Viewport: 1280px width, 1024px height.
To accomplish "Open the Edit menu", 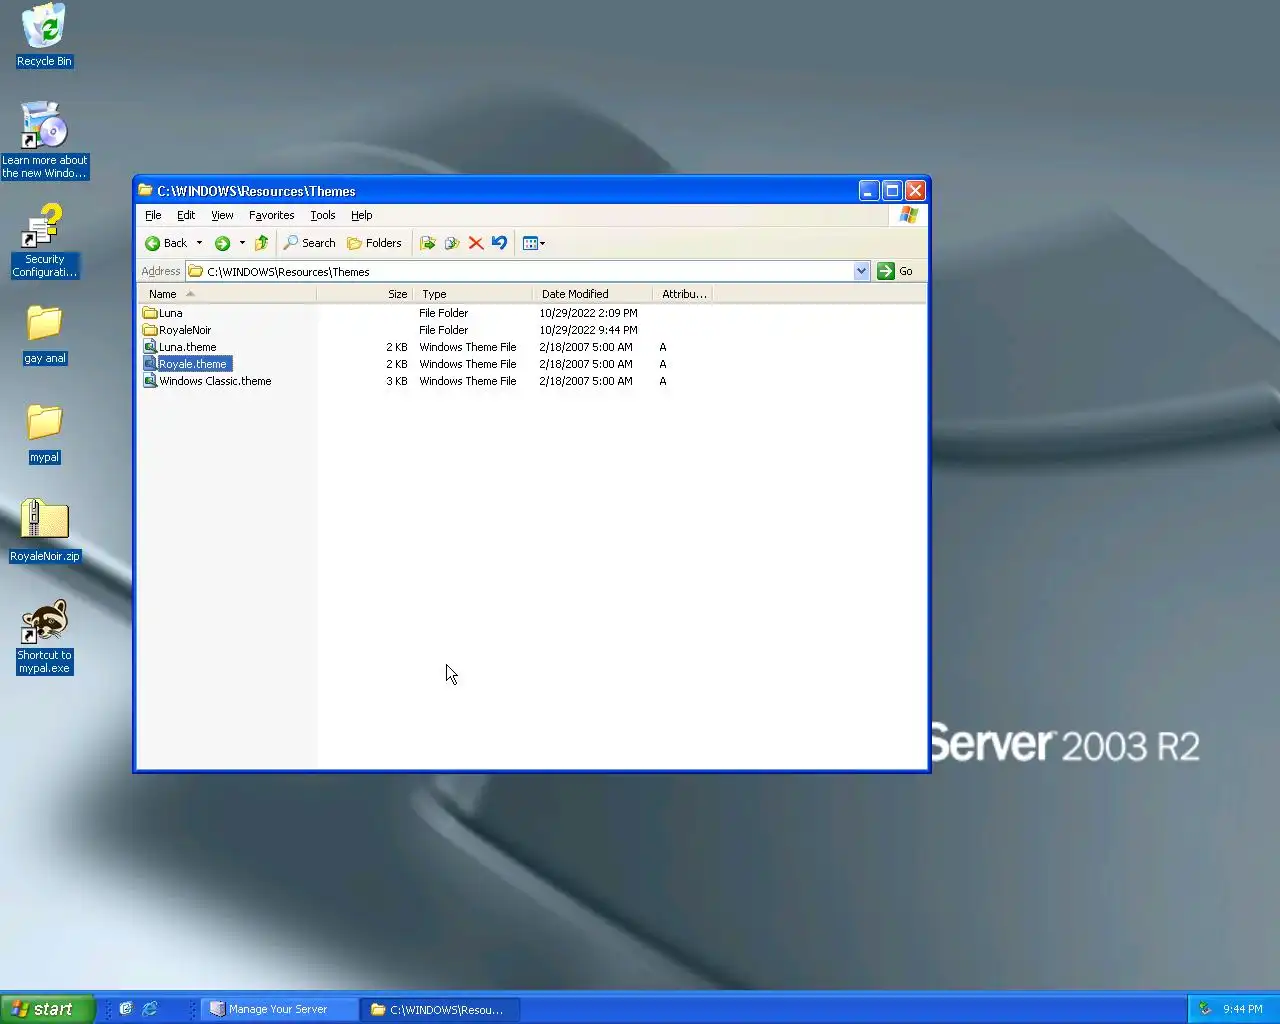I will (186, 215).
